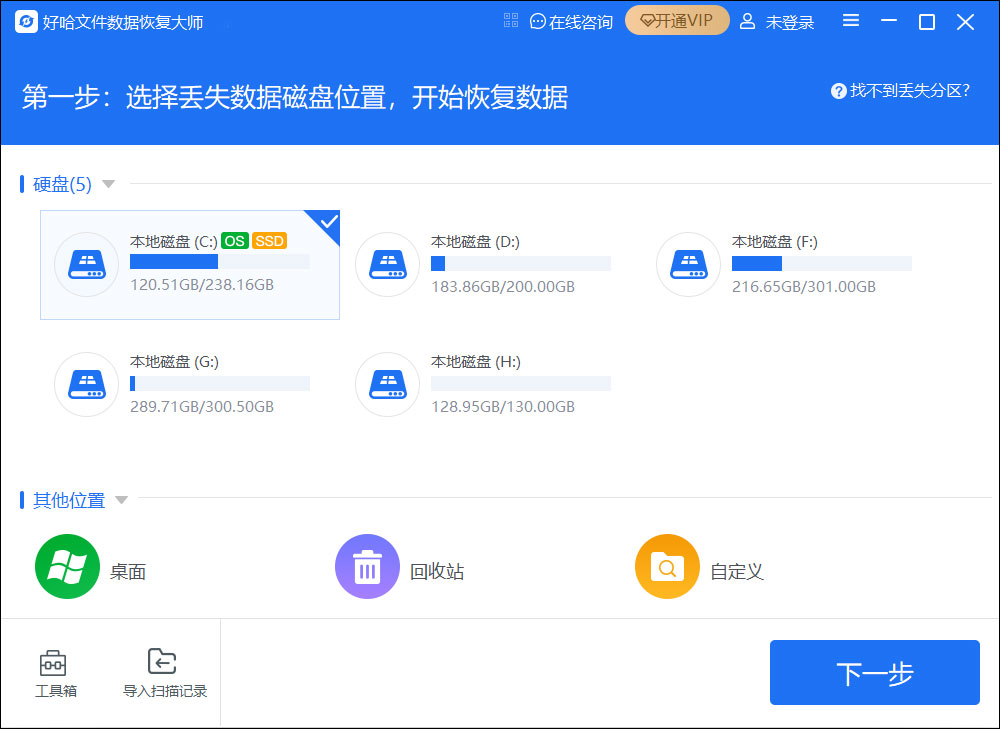Open the online consultation chat icon

pos(538,22)
